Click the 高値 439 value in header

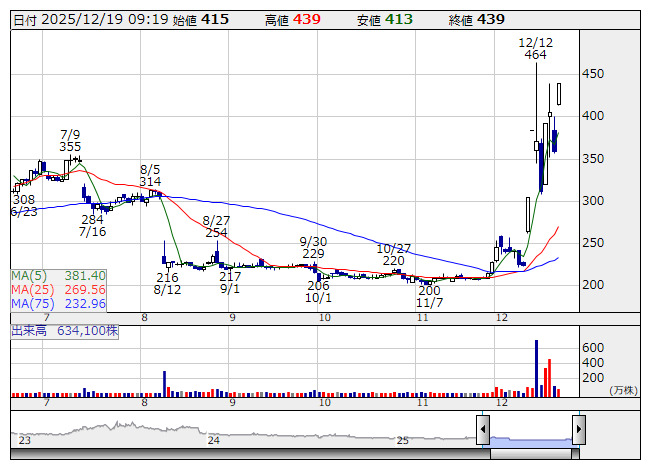point(293,20)
